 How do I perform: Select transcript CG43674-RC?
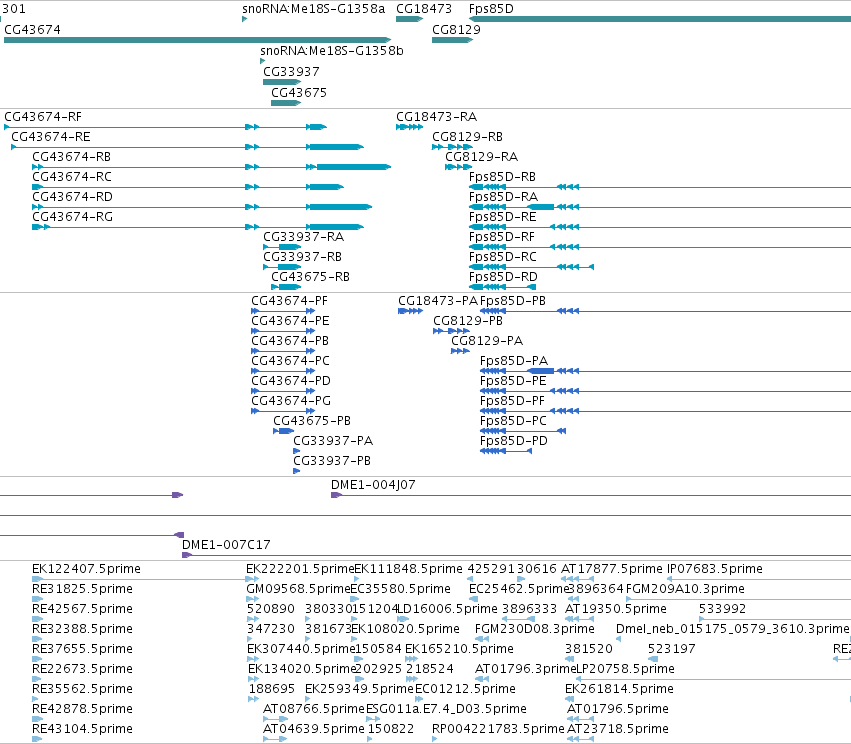click(x=188, y=187)
